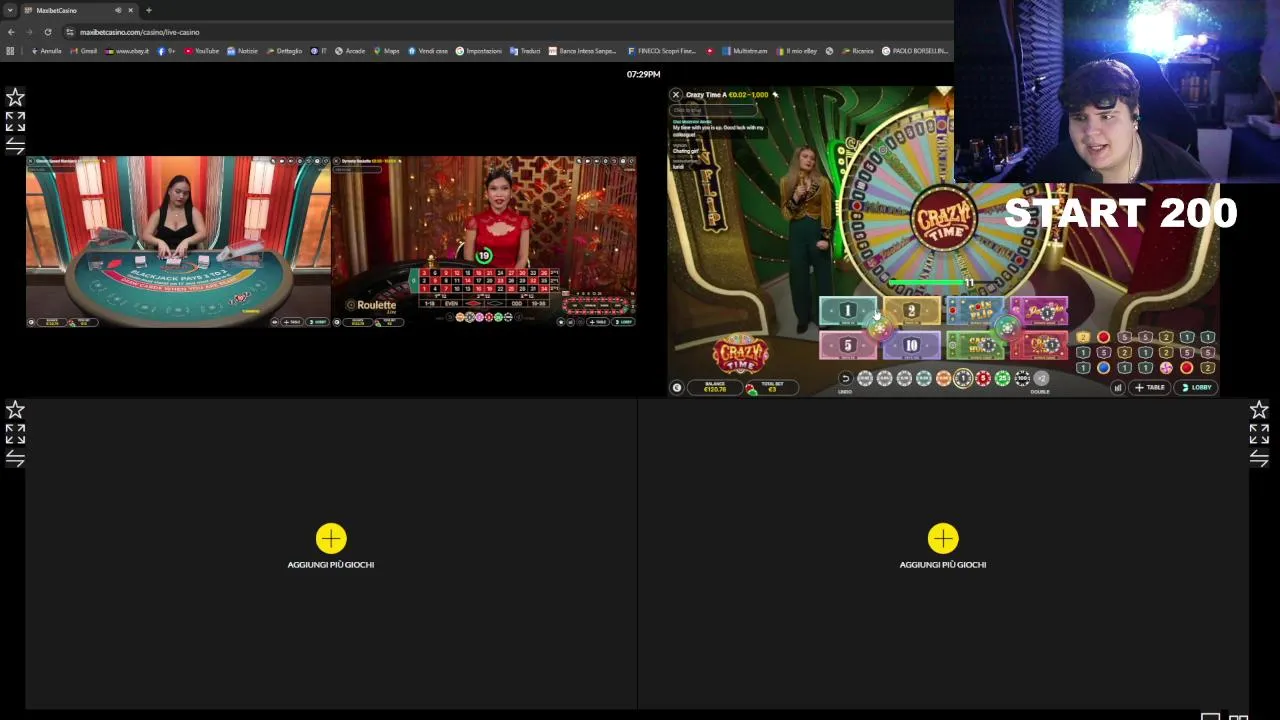Screen dimensions: 1280x720
Task: Open the Traduci bookmark
Action: (525, 51)
